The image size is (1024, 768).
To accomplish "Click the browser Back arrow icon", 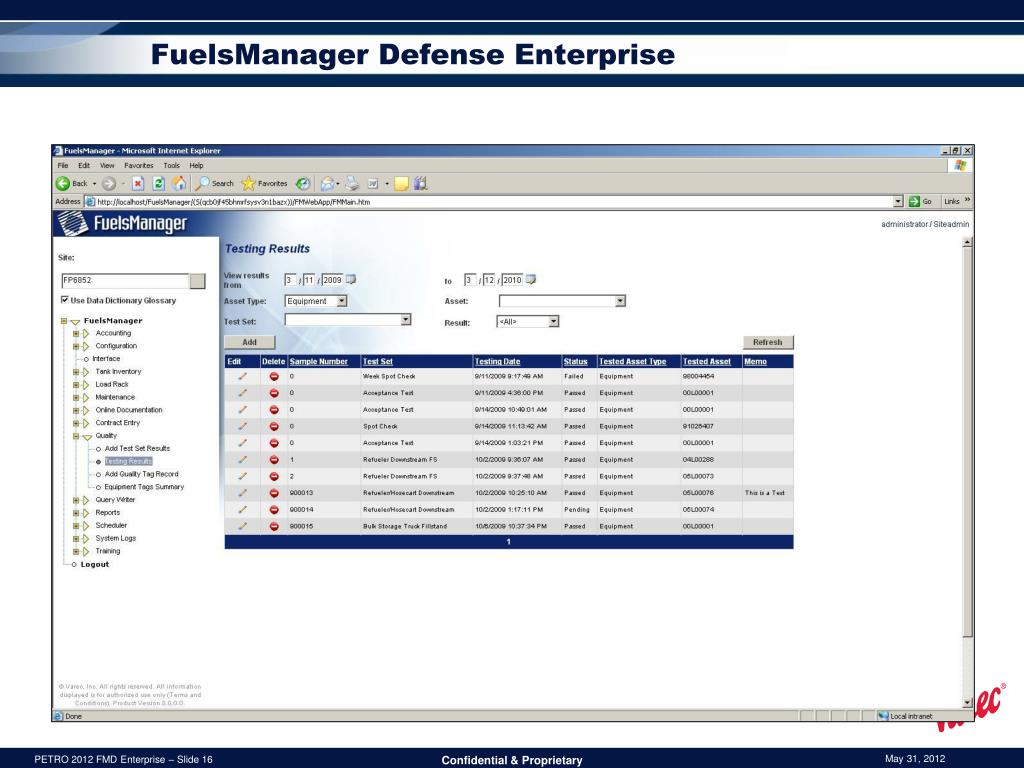I will tap(63, 184).
